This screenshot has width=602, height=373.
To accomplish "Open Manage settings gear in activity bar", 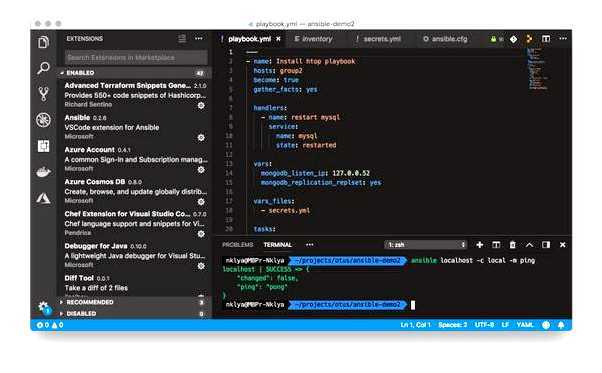I will coord(44,308).
